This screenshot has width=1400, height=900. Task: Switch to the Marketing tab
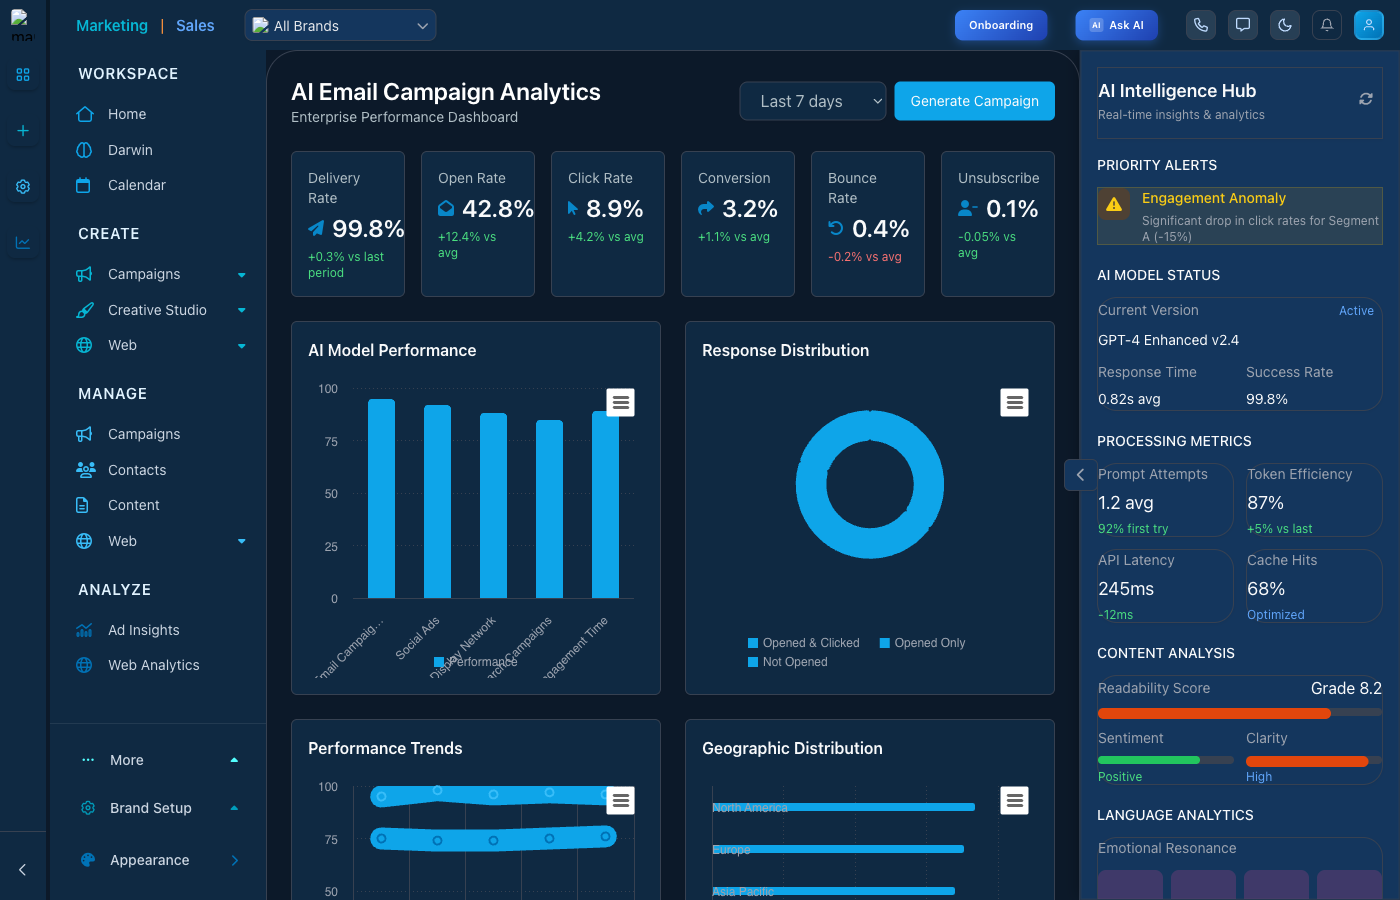tap(112, 26)
